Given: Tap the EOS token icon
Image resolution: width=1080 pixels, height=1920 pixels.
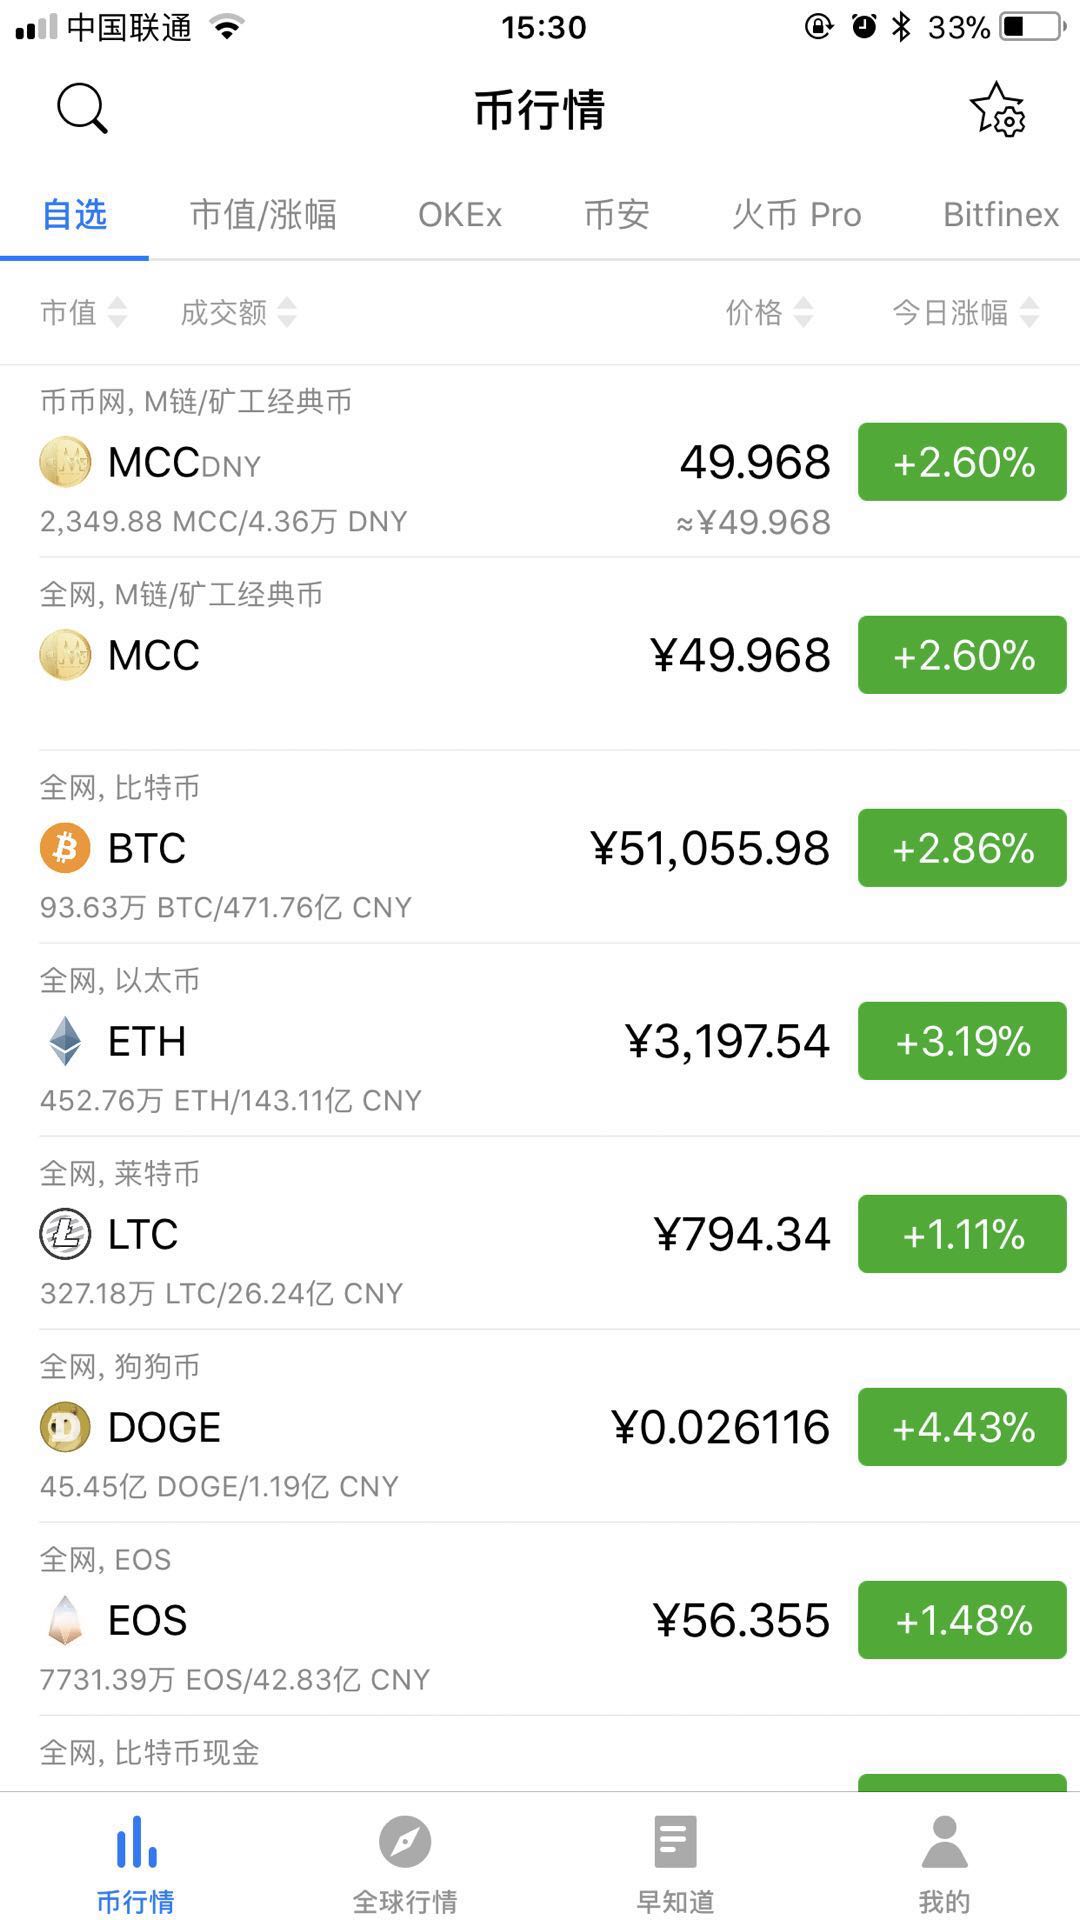Looking at the screenshot, I should point(65,1620).
